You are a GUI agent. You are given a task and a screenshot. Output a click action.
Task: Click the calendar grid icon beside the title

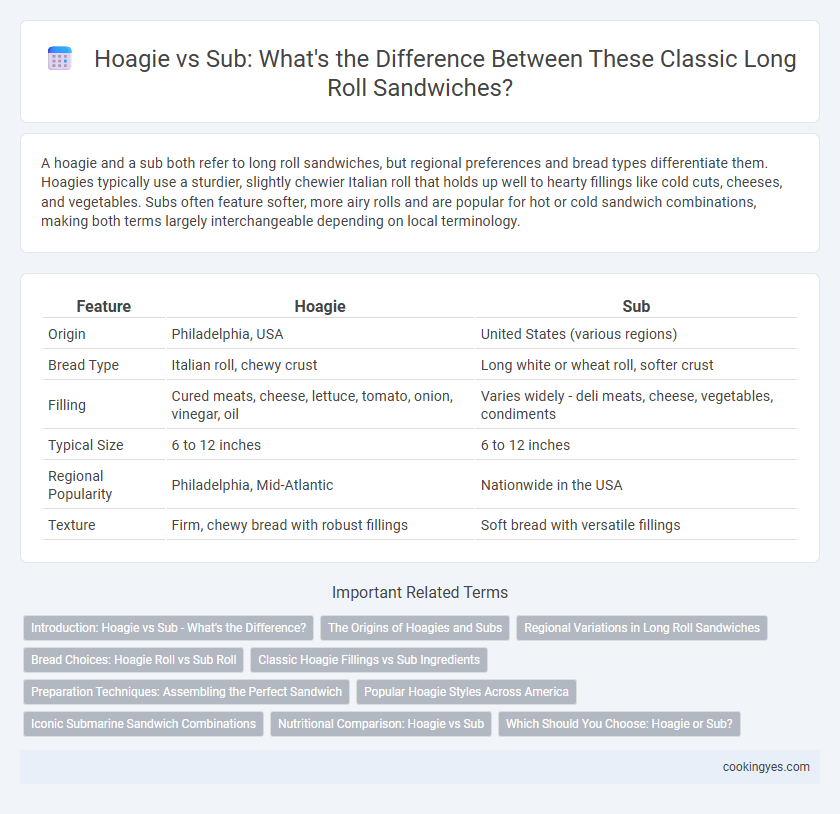click(x=59, y=58)
